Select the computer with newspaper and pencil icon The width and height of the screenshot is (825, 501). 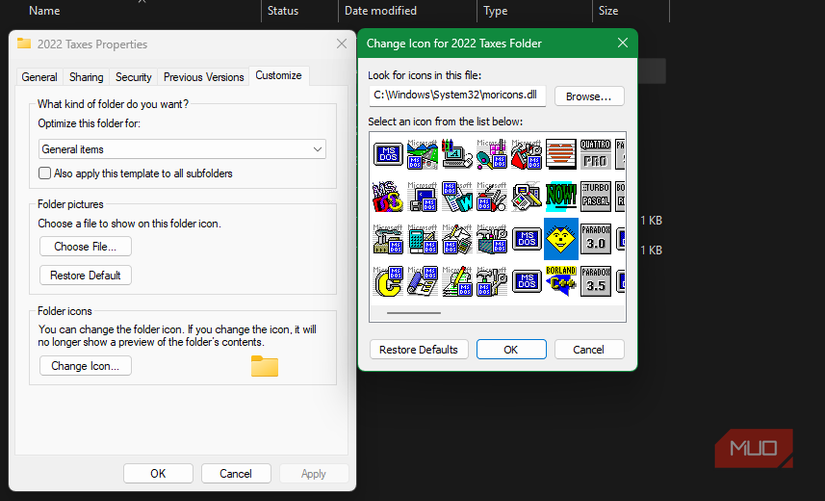[x=526, y=197]
